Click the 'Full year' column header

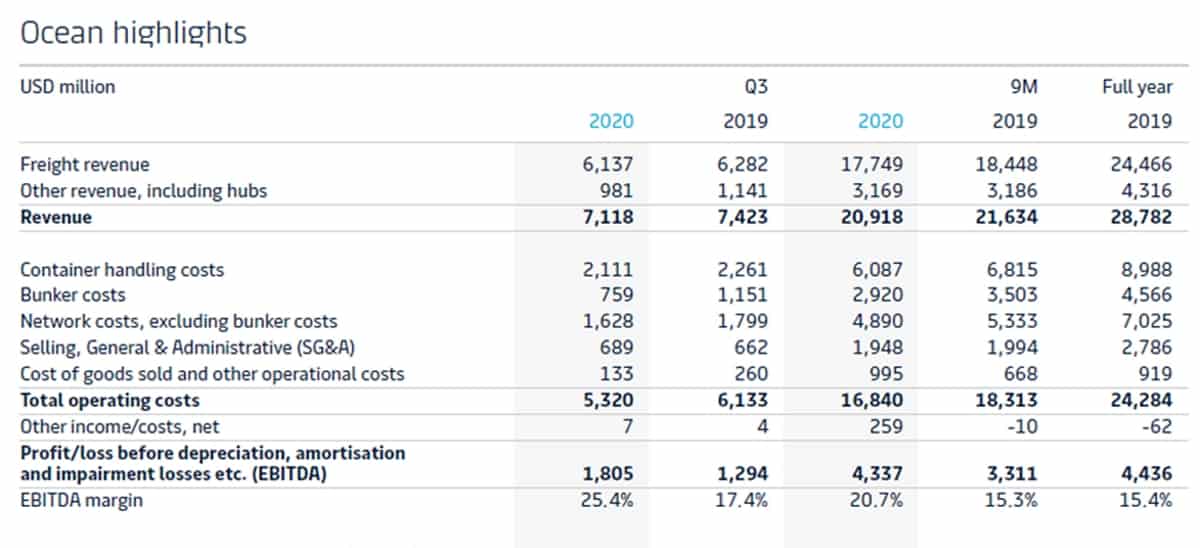pyautogui.click(x=1137, y=87)
